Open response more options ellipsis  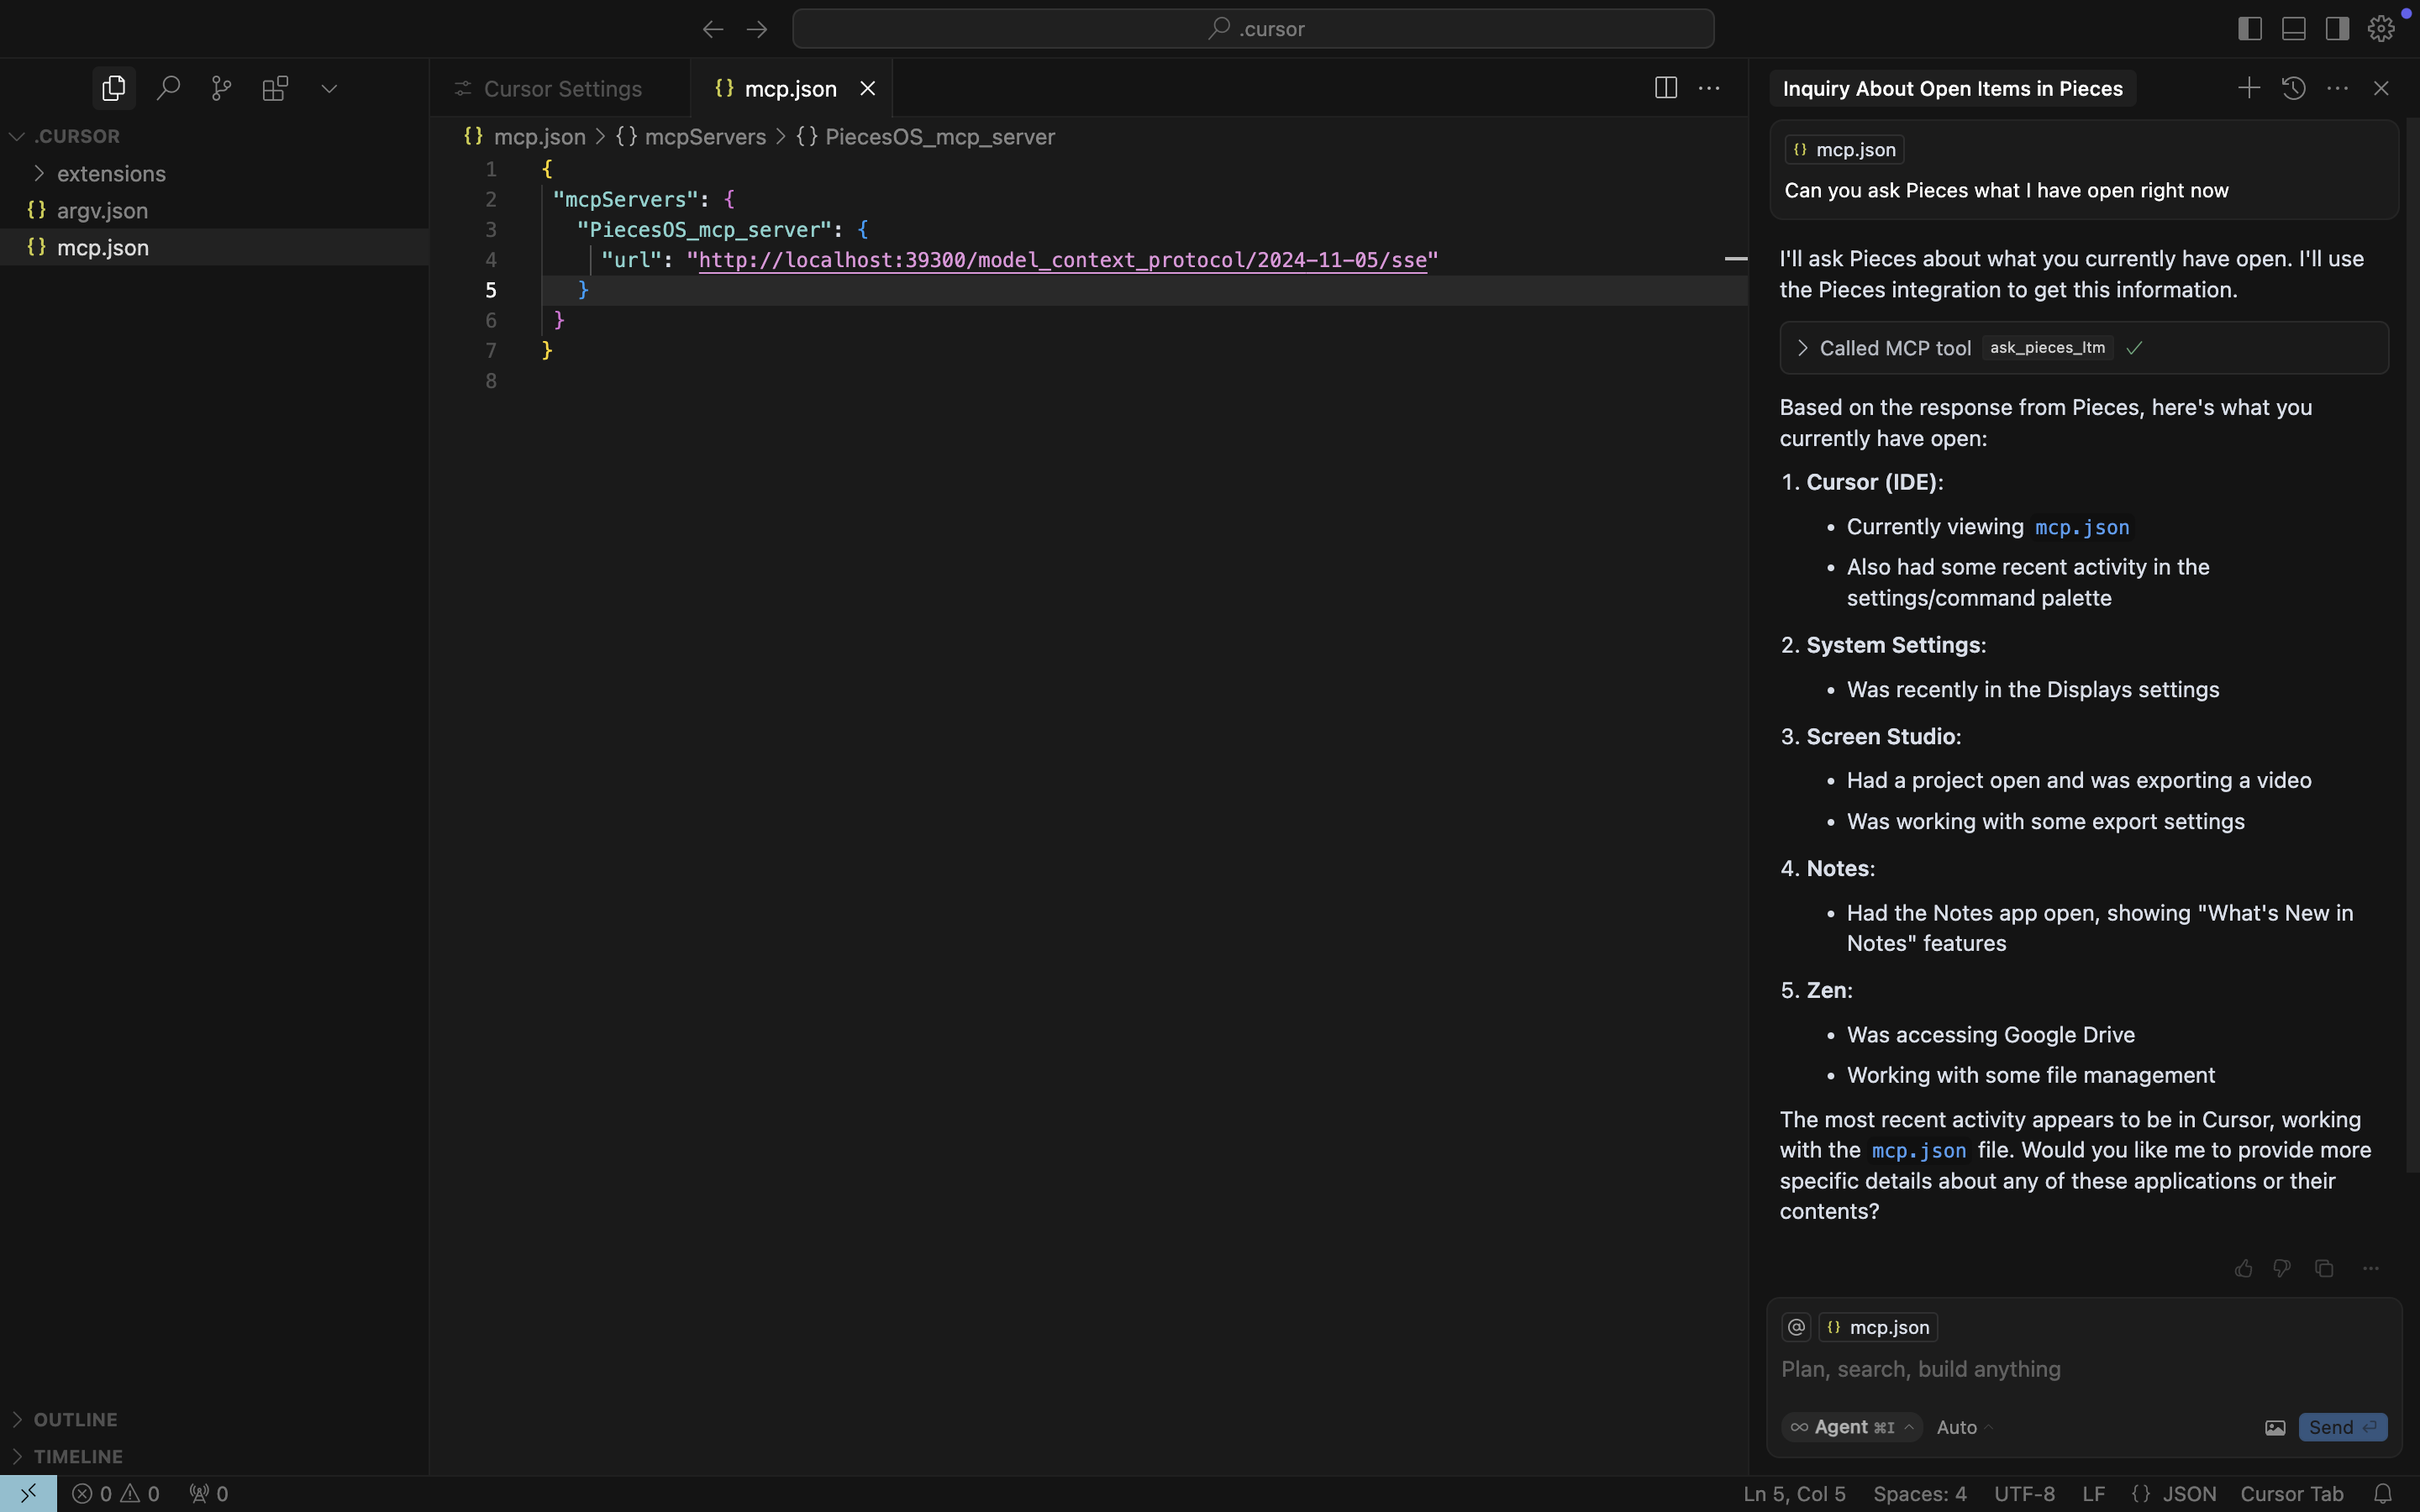pyautogui.click(x=2371, y=1268)
